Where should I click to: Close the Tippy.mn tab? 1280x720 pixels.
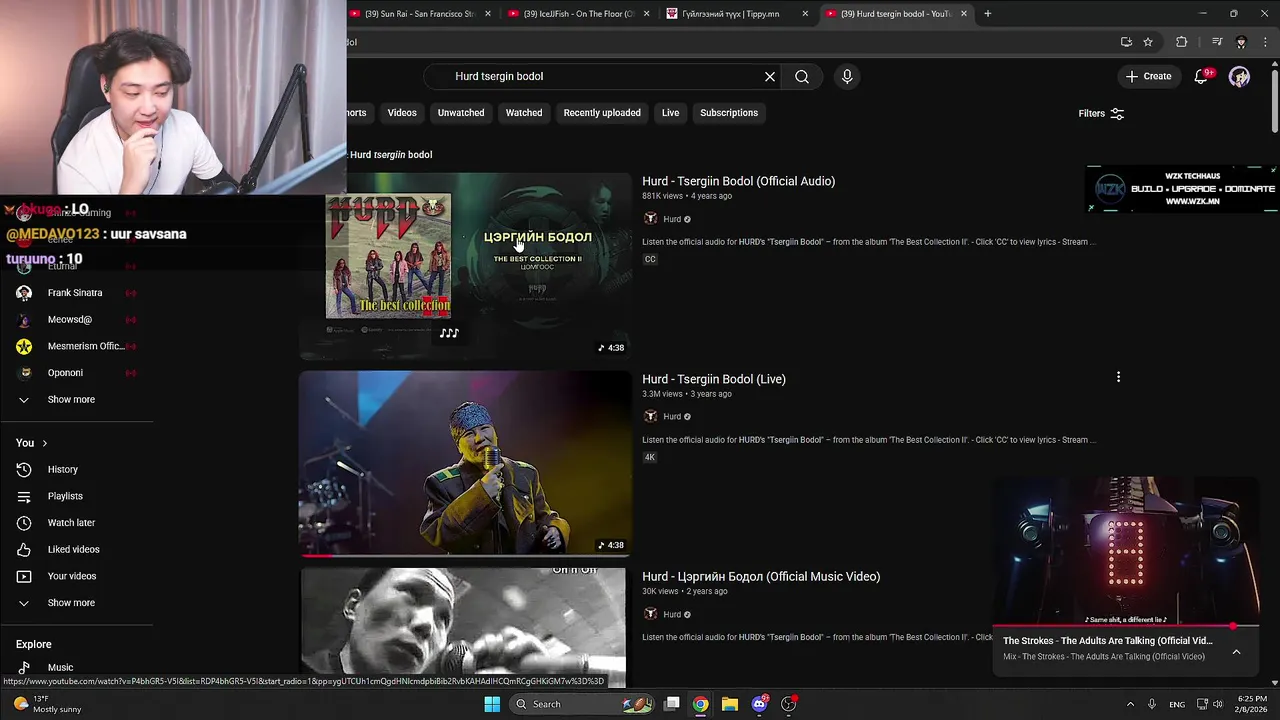[805, 14]
